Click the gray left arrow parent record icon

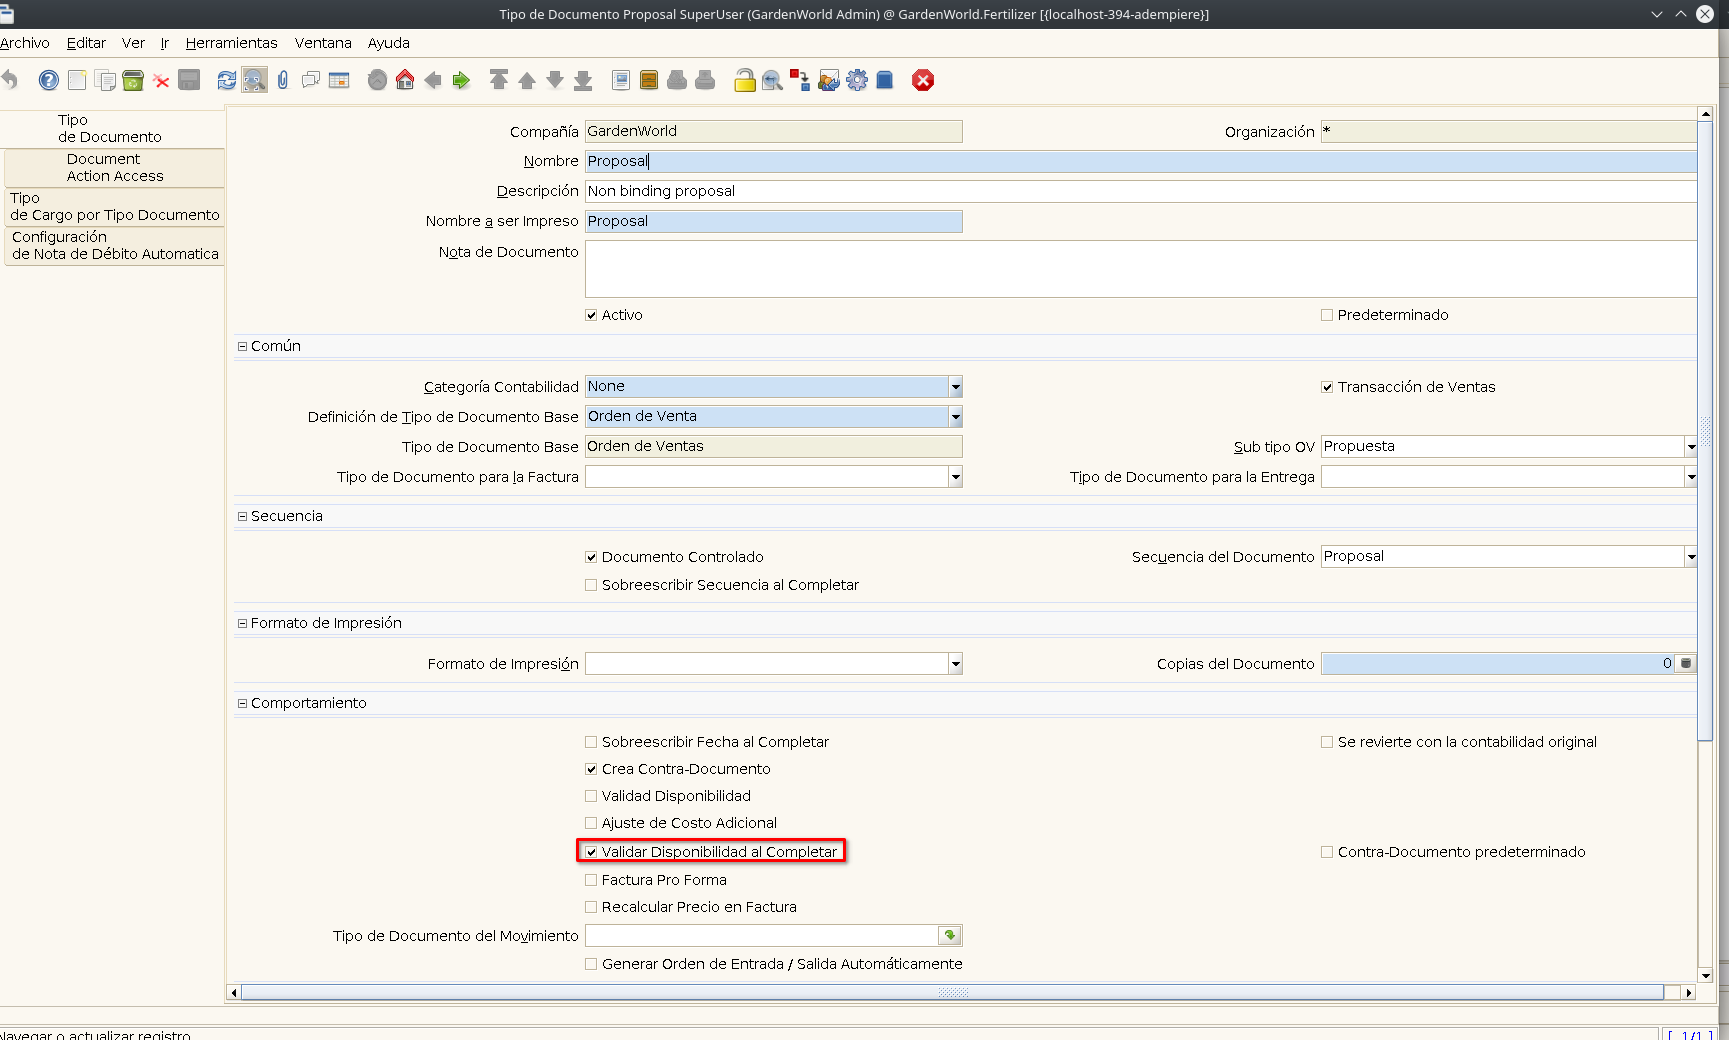433,80
